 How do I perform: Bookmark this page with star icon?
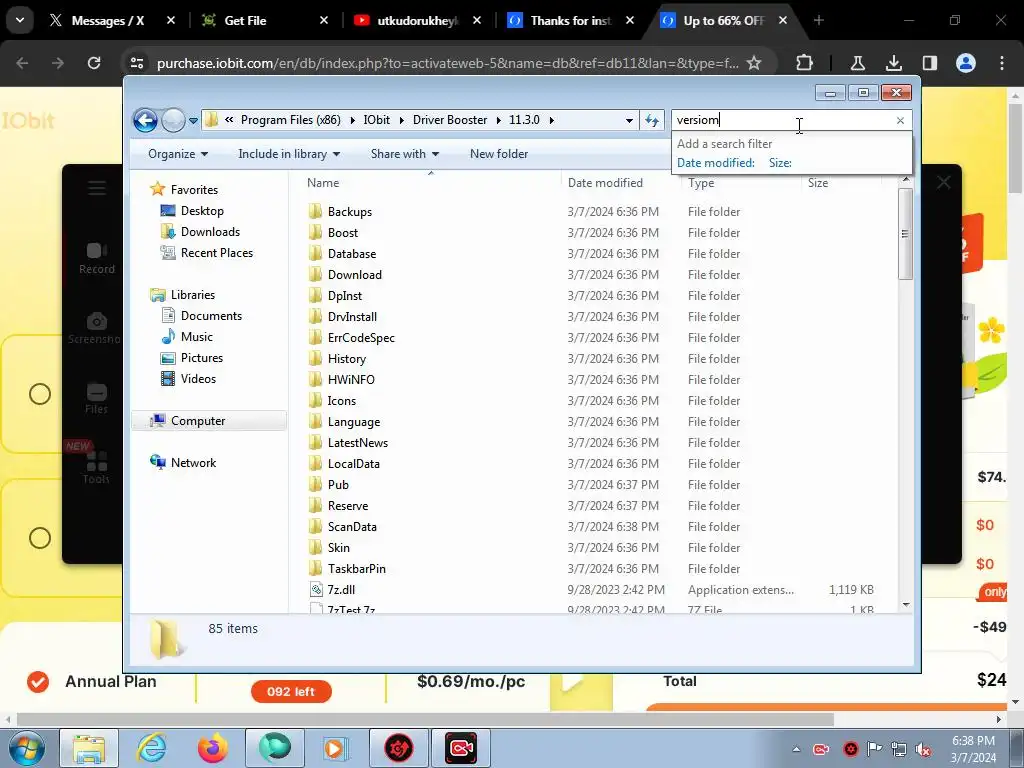click(754, 63)
